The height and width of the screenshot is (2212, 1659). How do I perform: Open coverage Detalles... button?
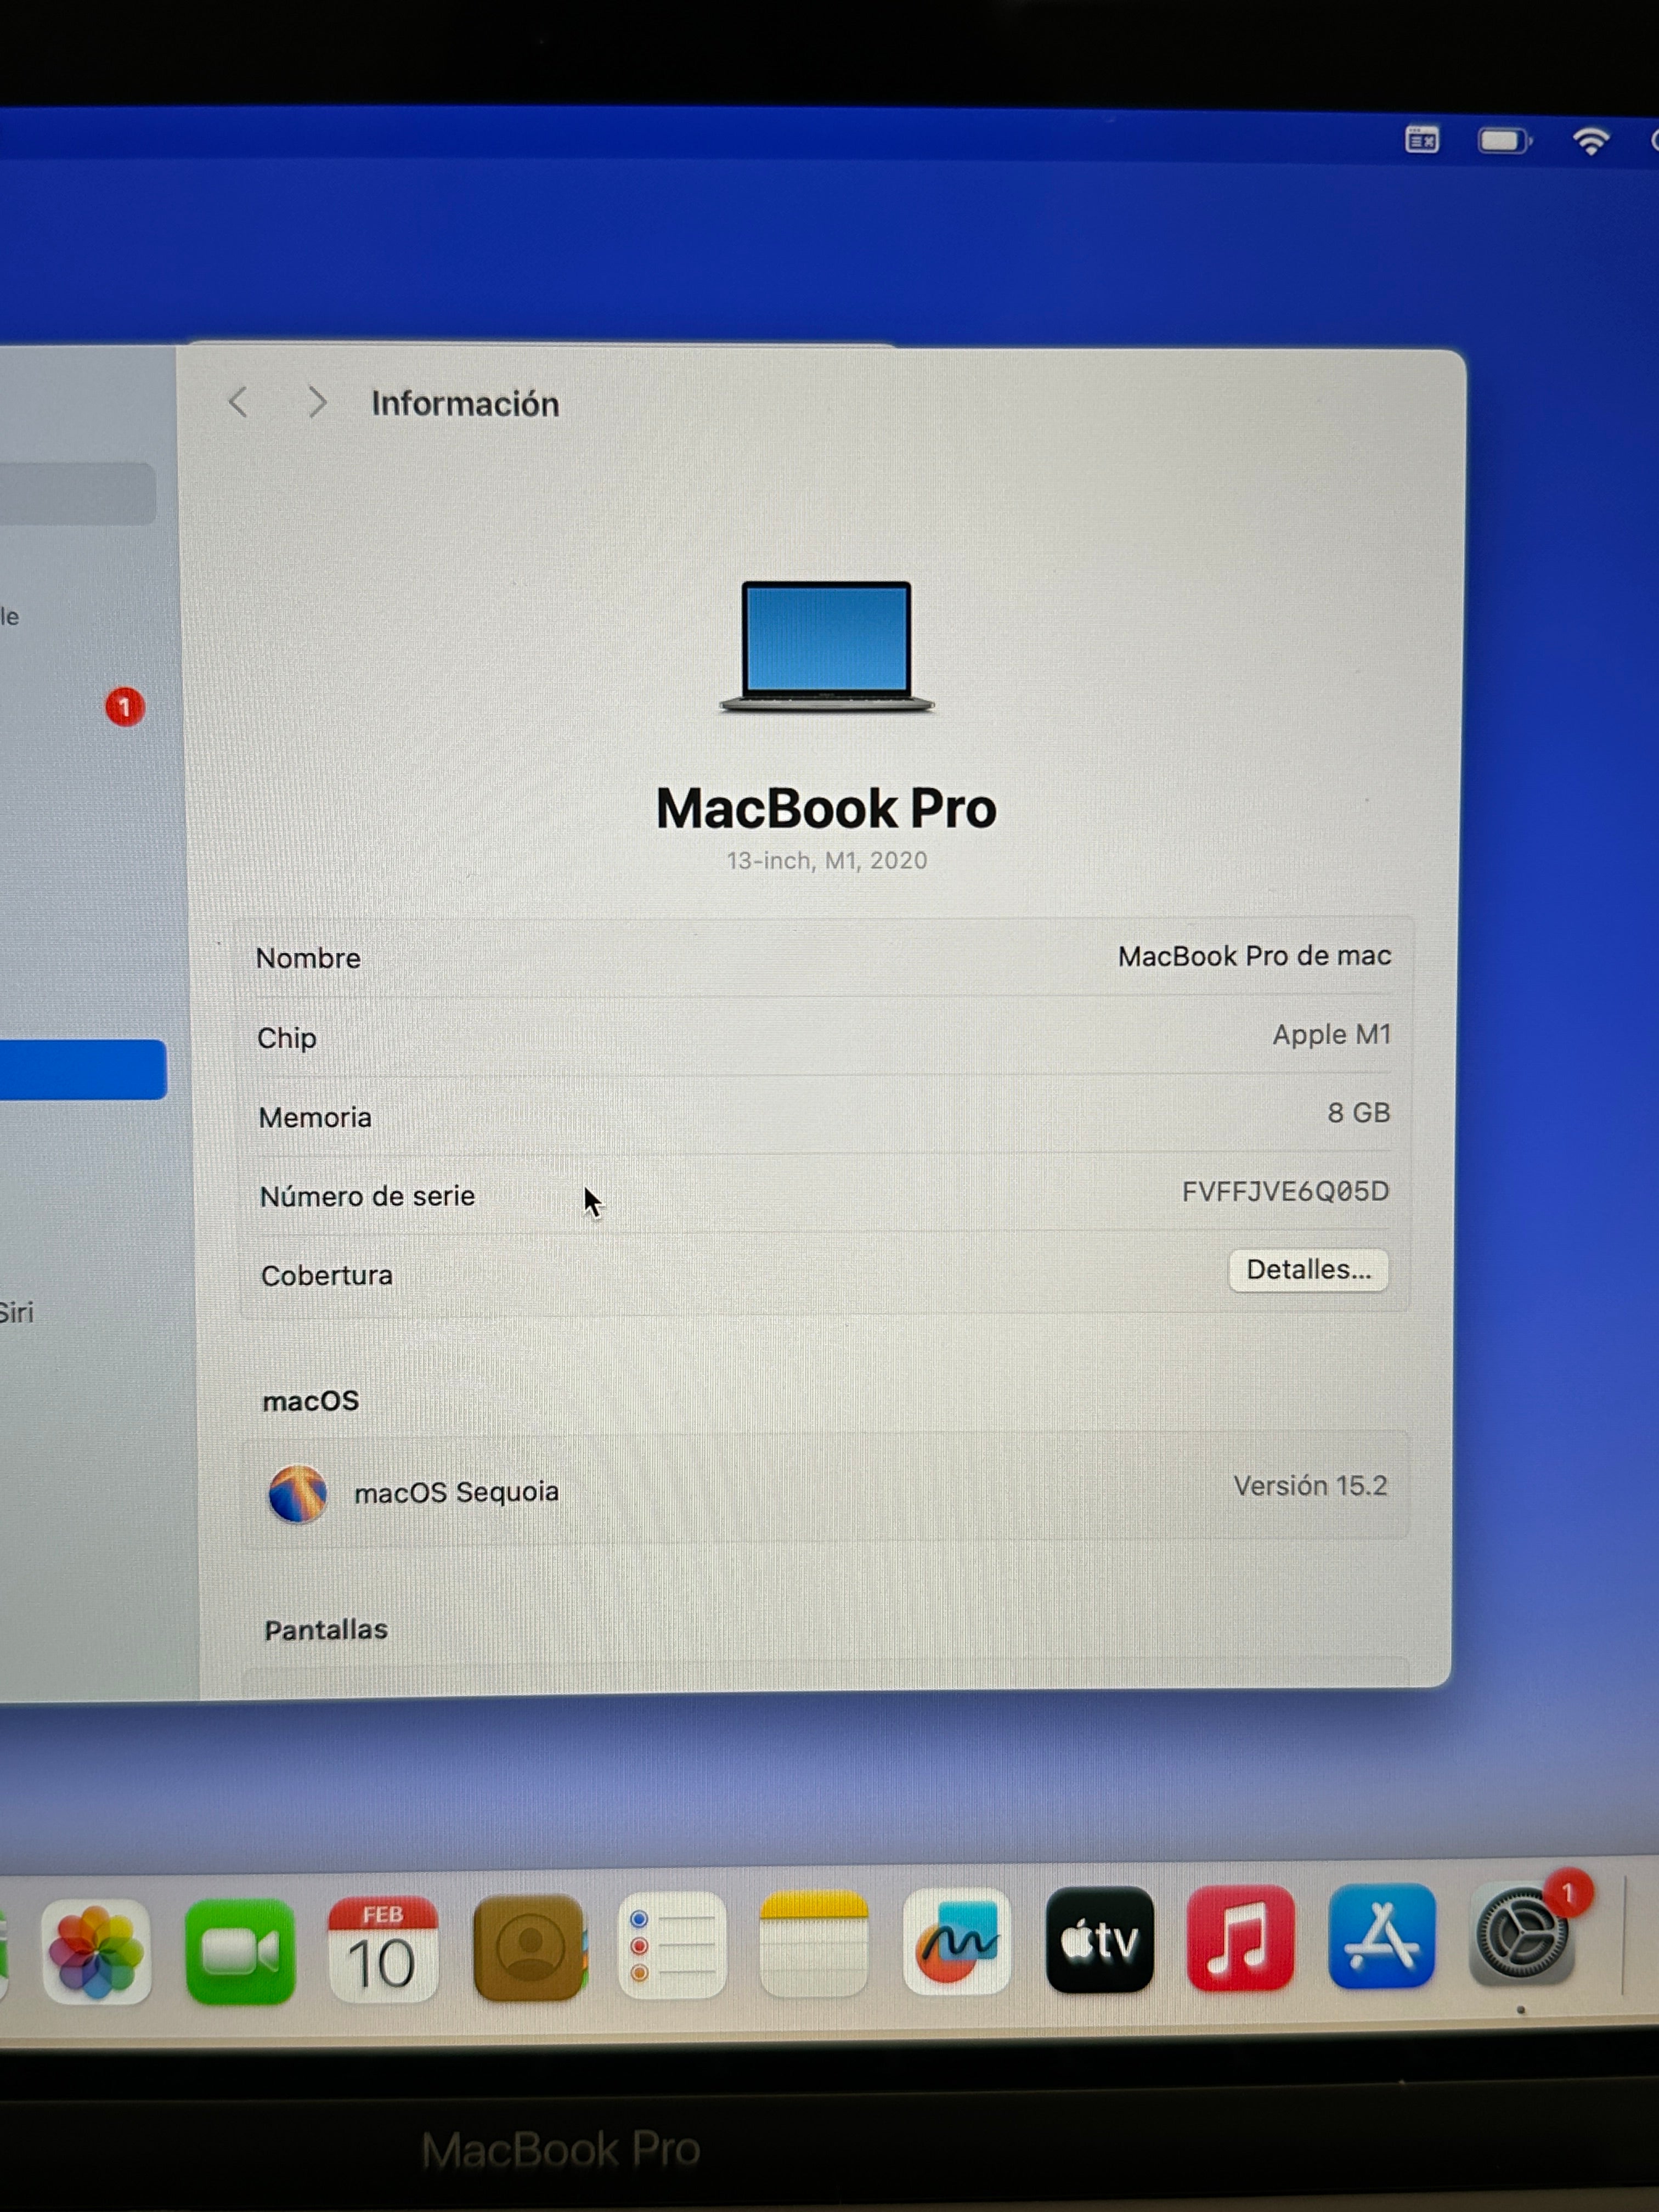[1308, 1270]
